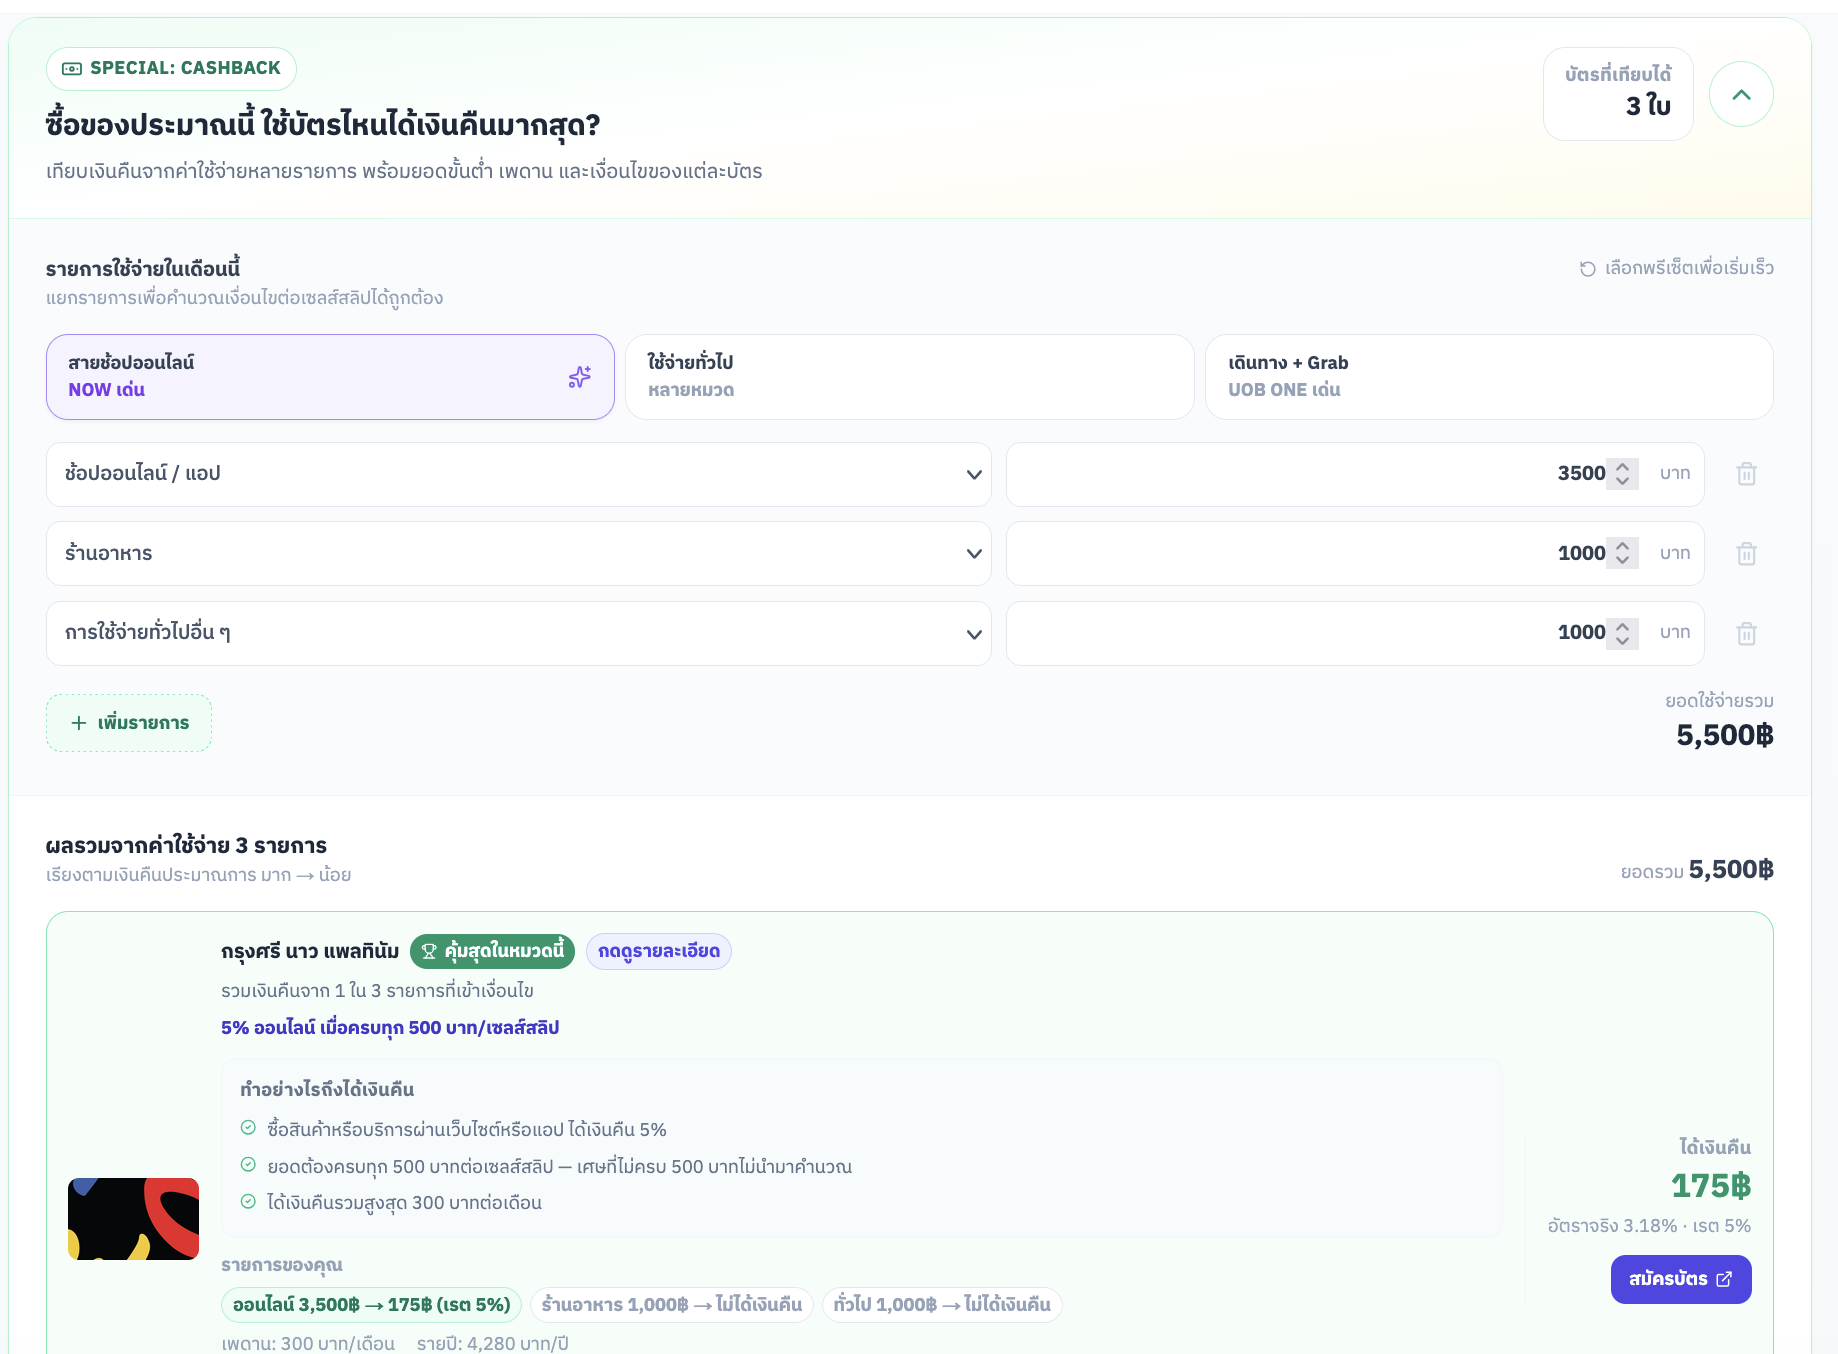Click the stepper arrows on การใช้จ่ายทั่วไปอื่น ๆ amount

[1623, 633]
